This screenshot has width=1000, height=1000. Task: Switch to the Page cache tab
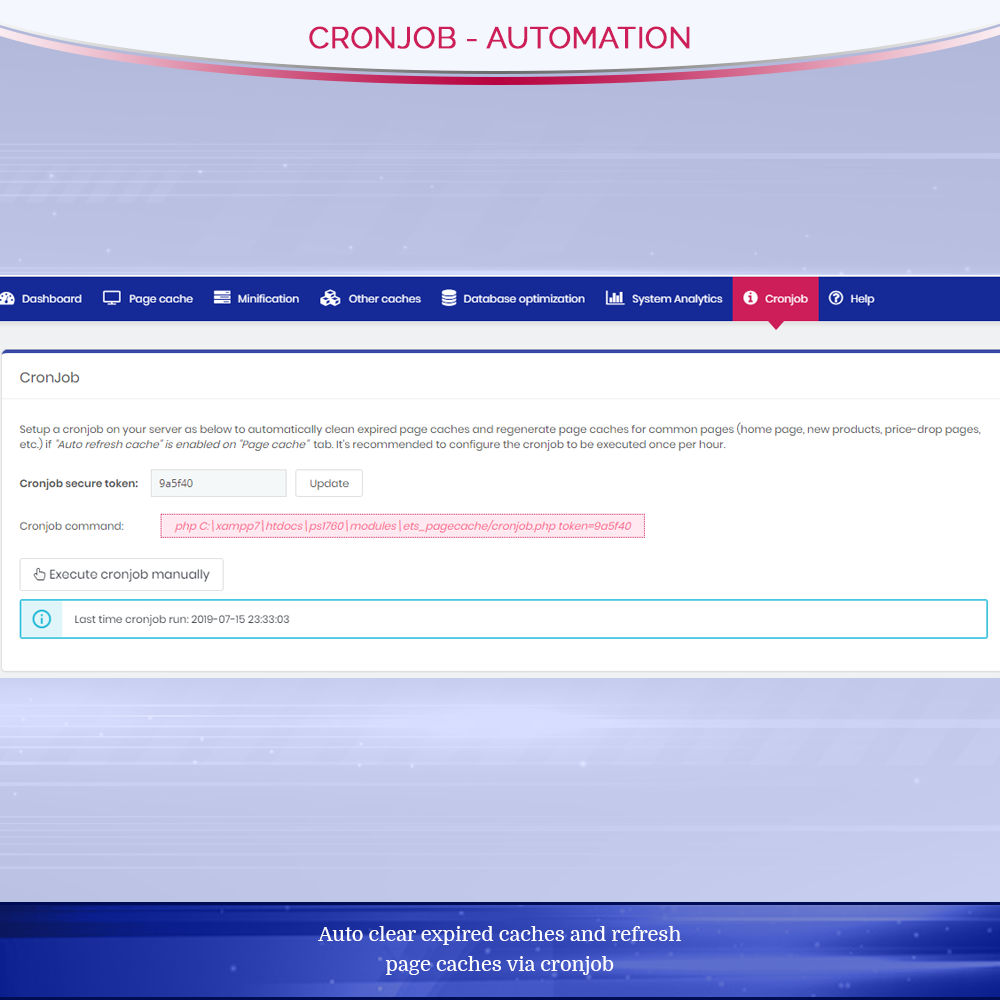point(148,298)
